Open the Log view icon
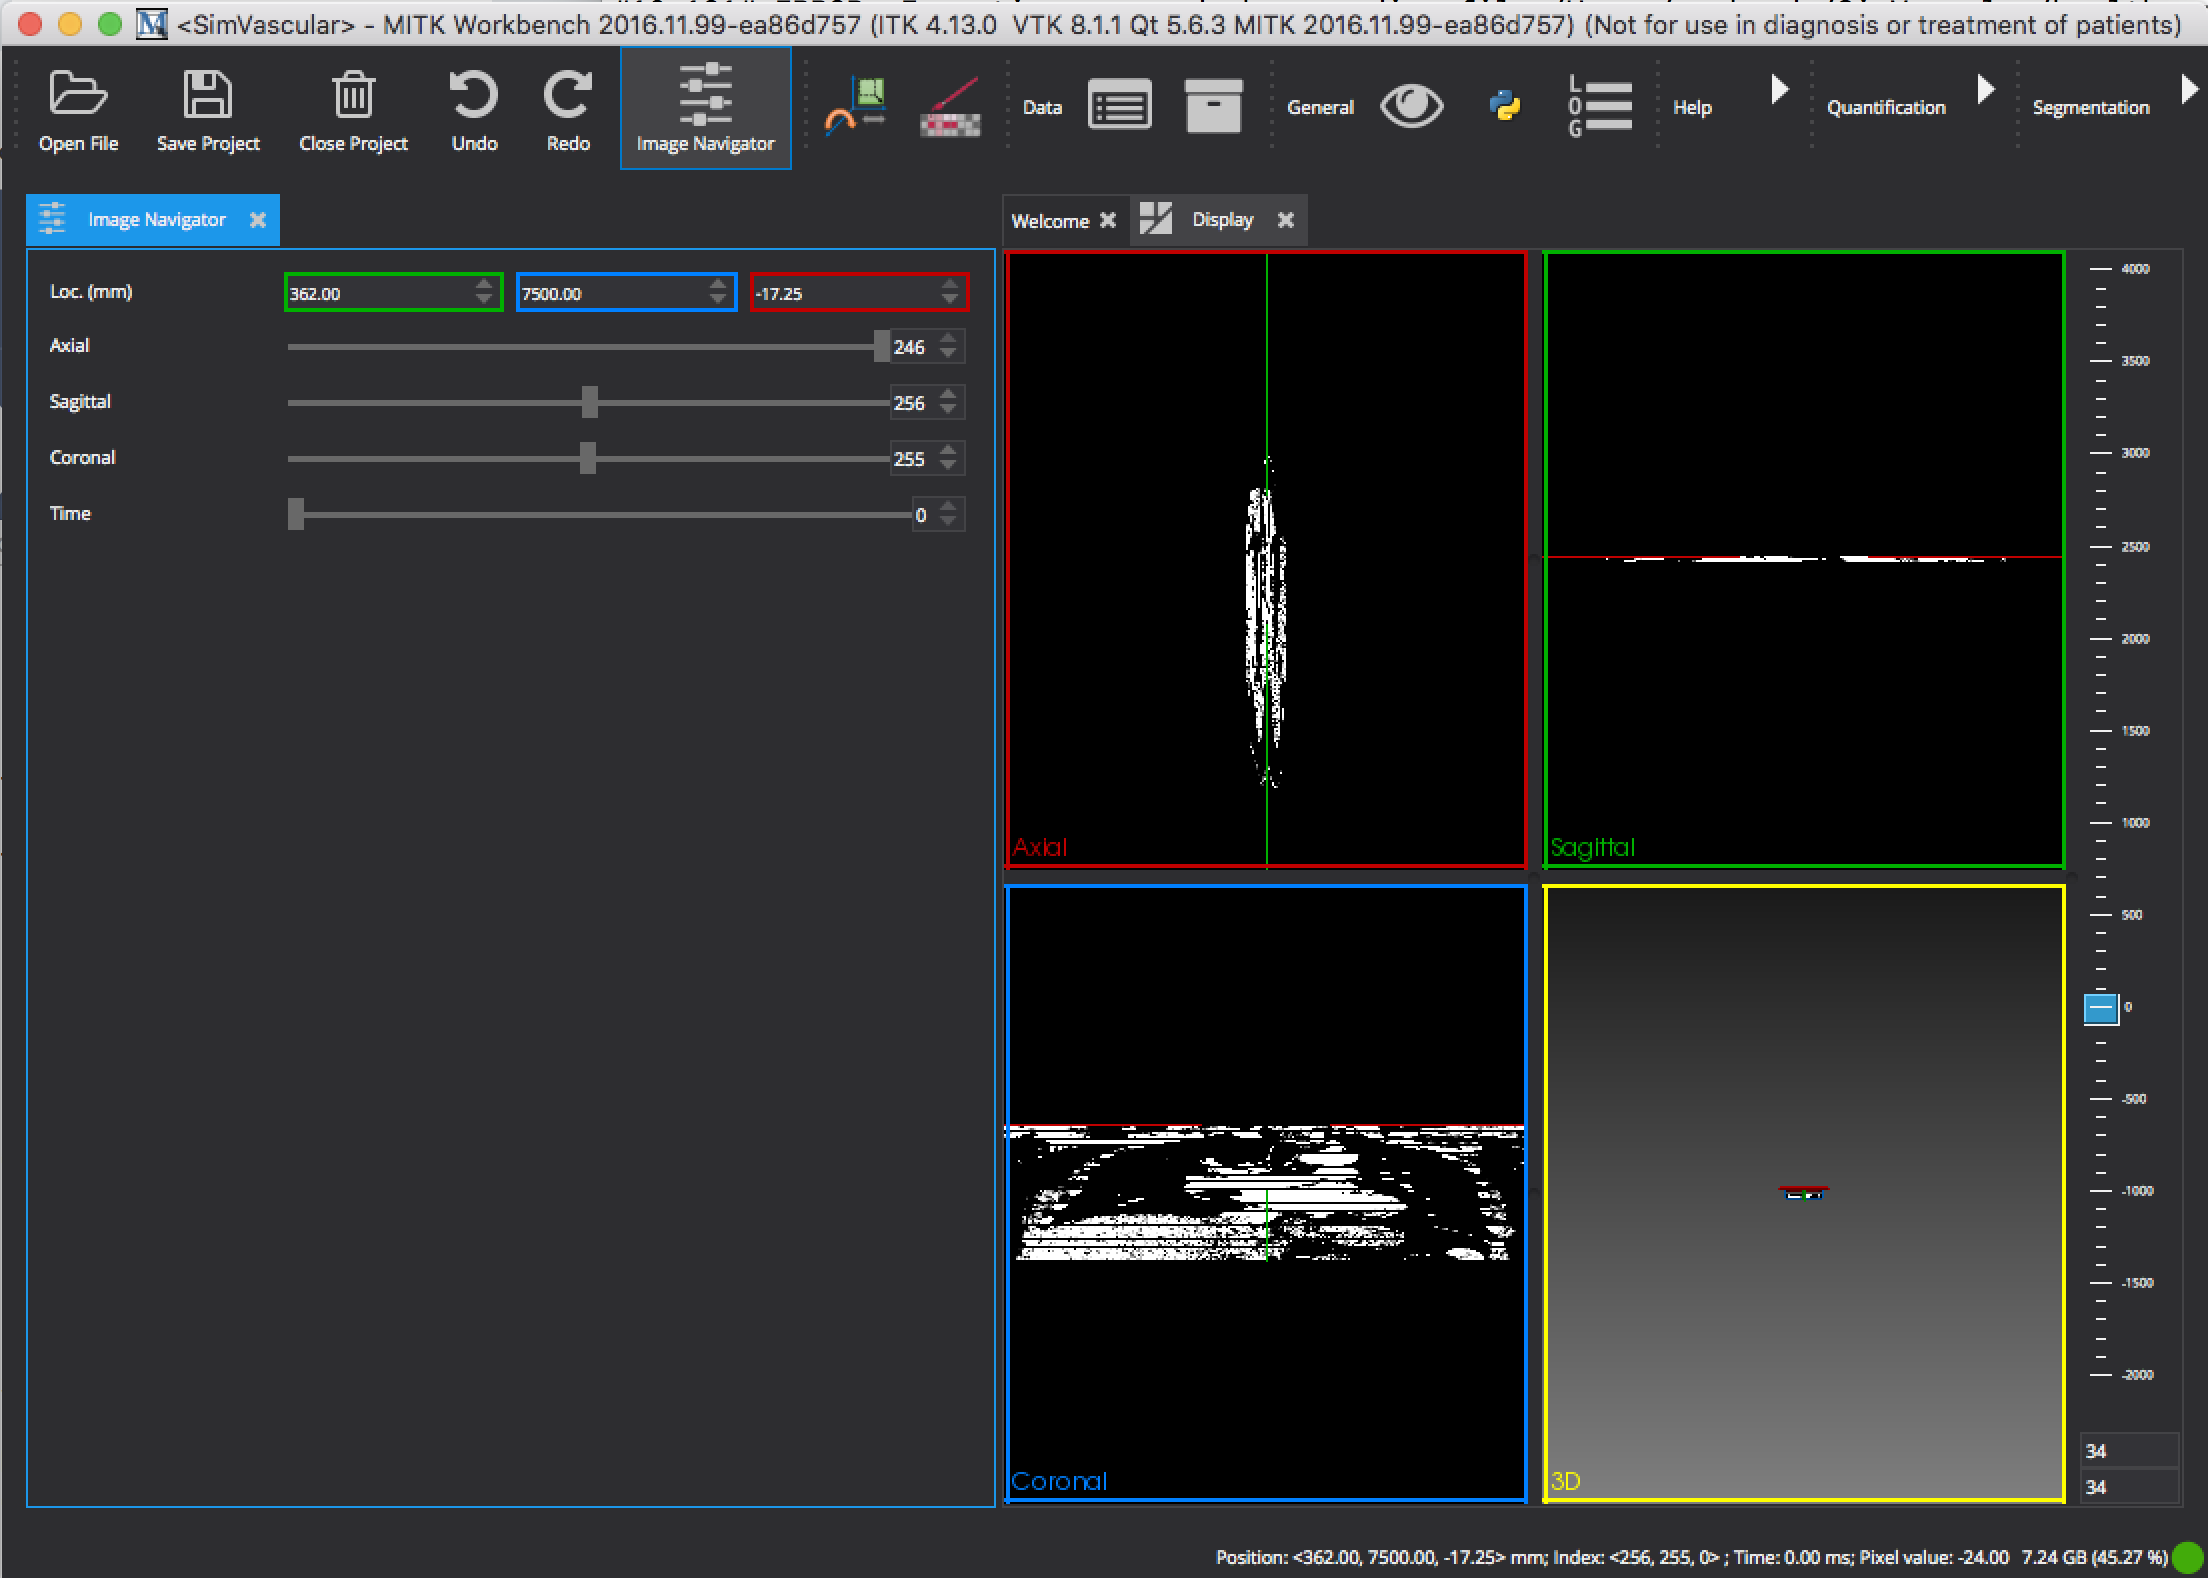This screenshot has width=2208, height=1578. pos(1597,106)
